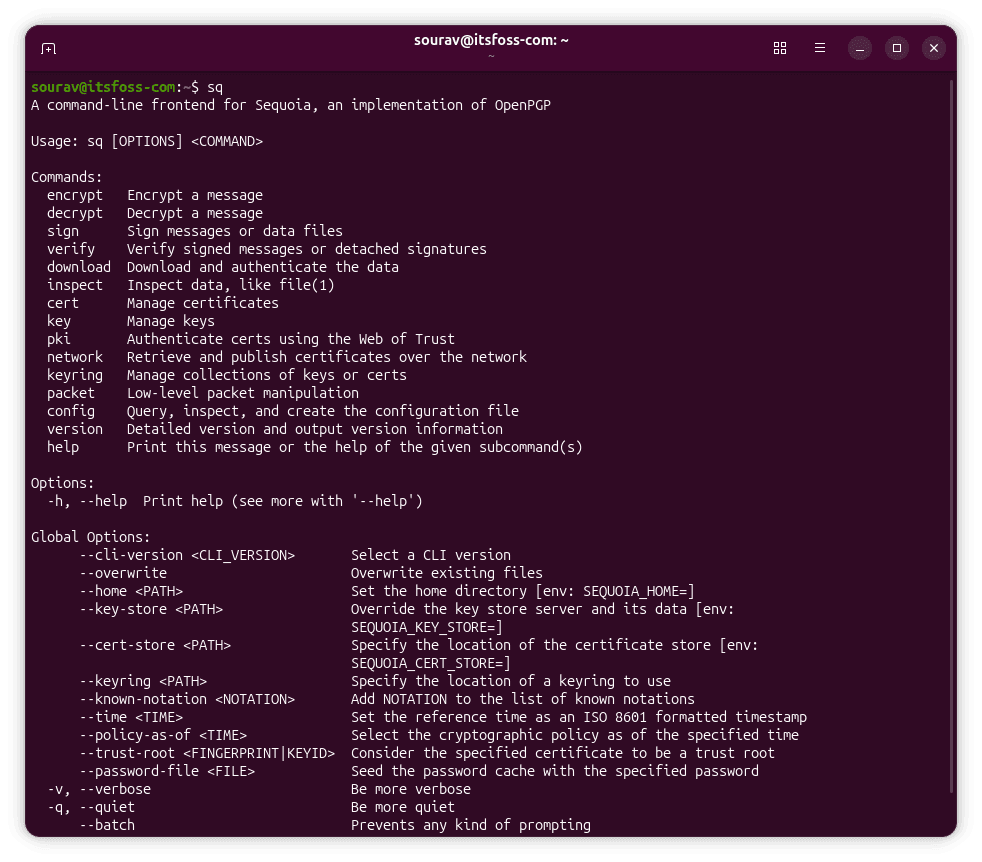Click the 'packet' command row
The image size is (982, 862).
point(203,393)
